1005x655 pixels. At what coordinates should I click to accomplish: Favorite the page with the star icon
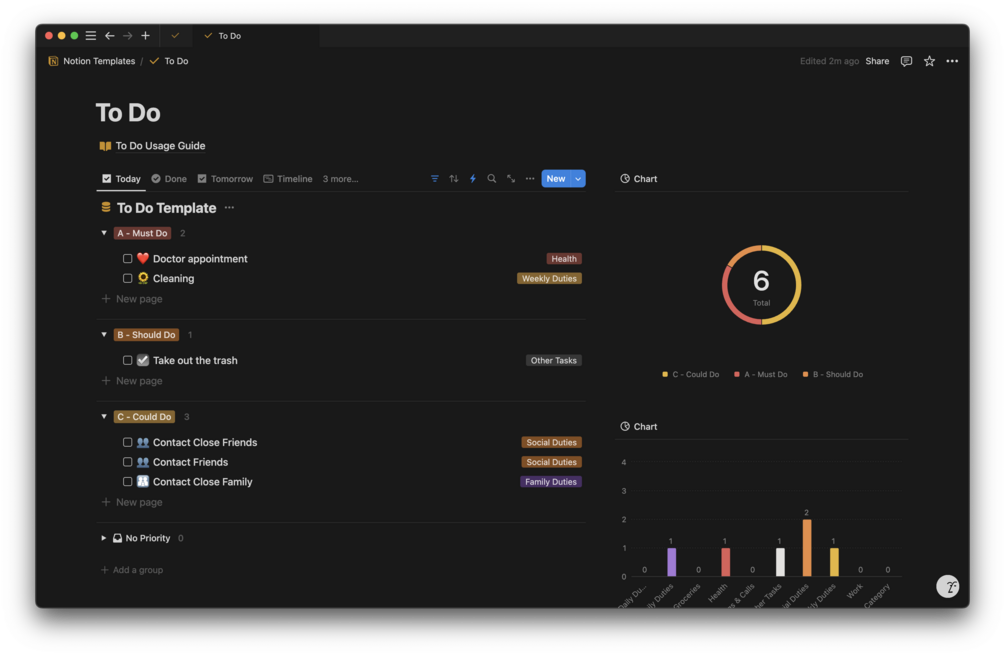[929, 61]
